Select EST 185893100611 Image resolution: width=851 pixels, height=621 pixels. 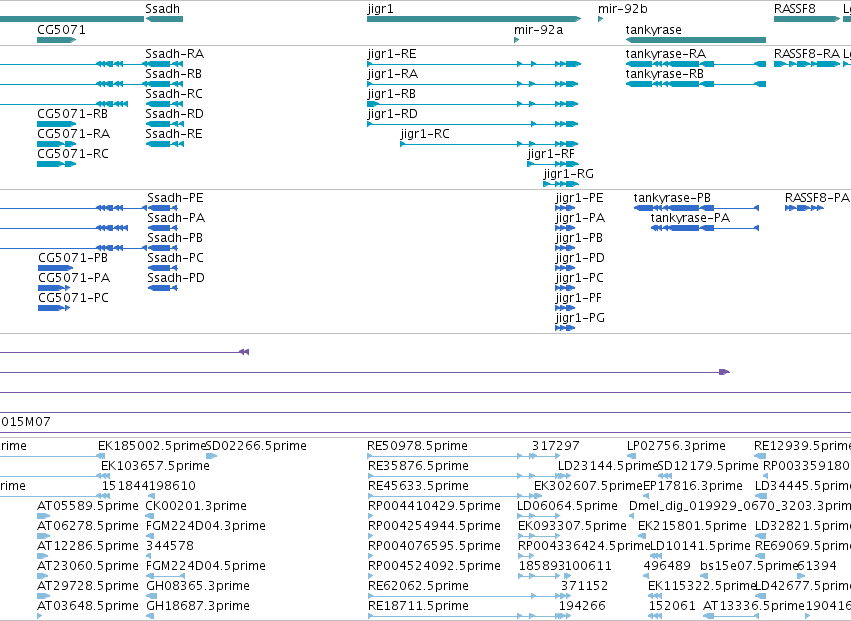565,566
